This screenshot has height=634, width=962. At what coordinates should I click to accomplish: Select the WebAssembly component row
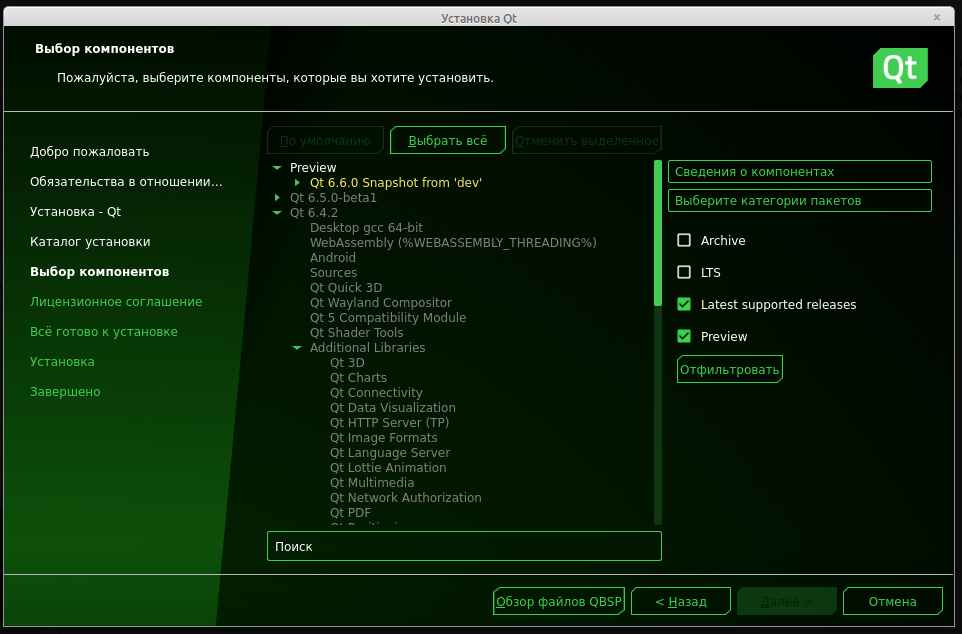(x=453, y=242)
